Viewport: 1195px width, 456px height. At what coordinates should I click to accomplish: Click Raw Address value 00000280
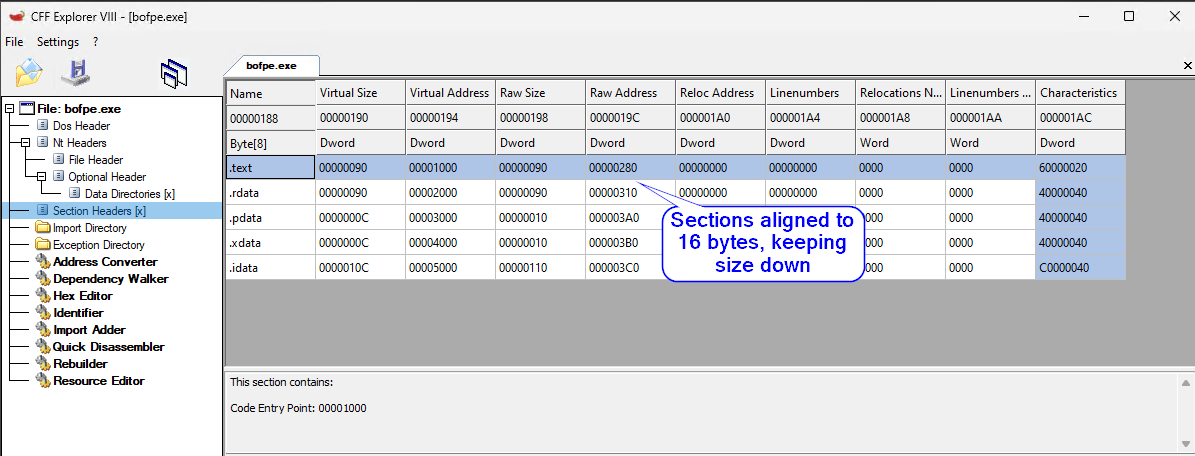pyautogui.click(x=630, y=168)
